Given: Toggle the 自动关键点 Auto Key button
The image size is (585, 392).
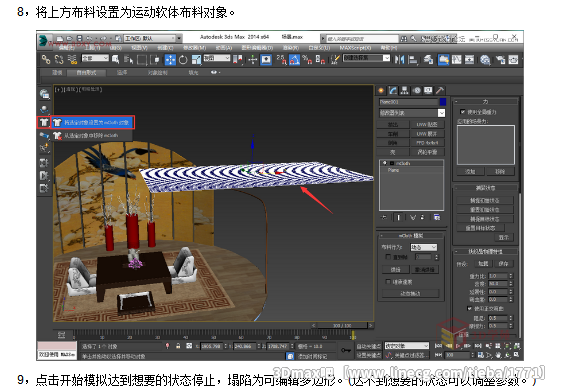Looking at the screenshot, I should [x=368, y=346].
